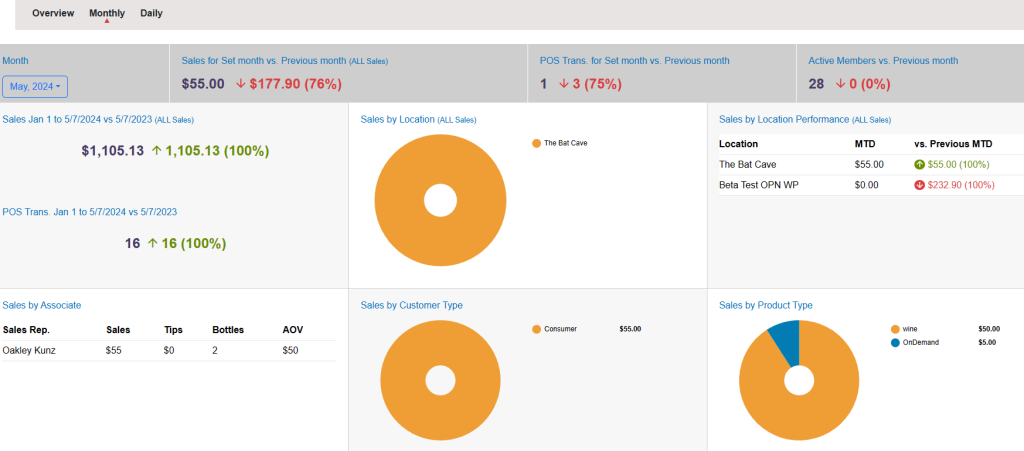
Task: Select the Monthly tab
Action: [106, 14]
